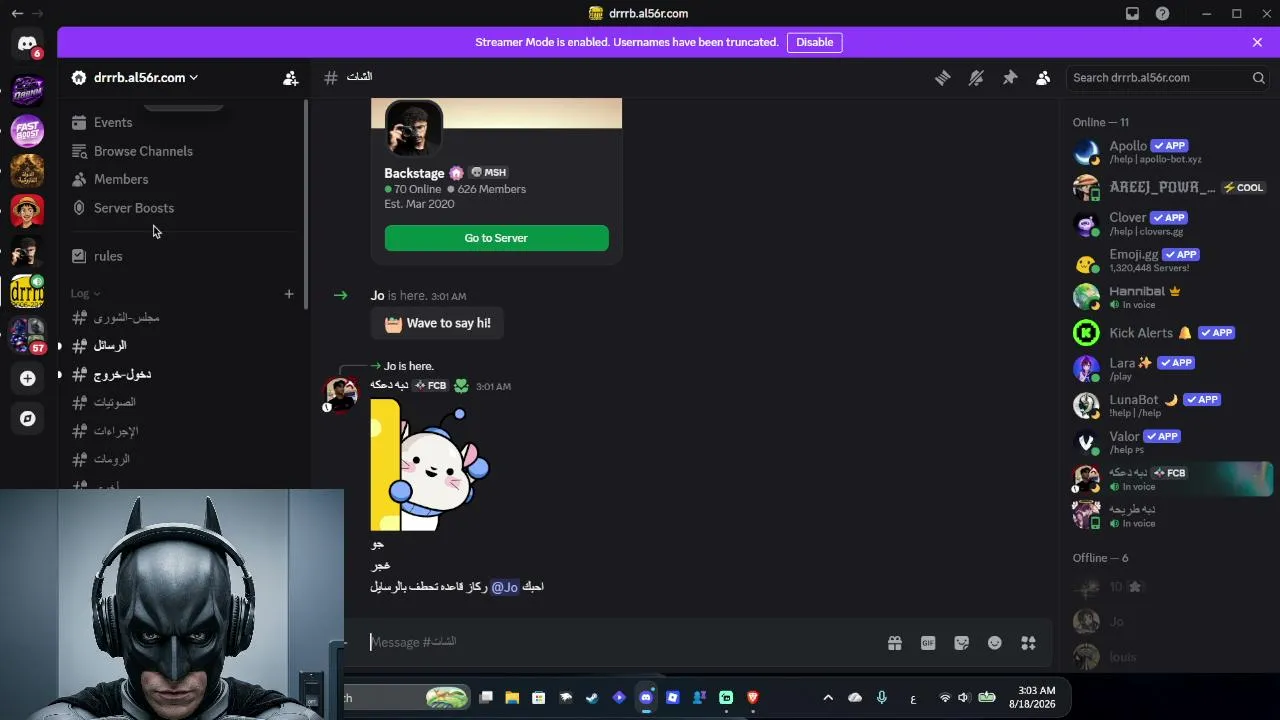1280x720 pixels.
Task: Click the plus icon to create a channel in Log
Action: click(x=289, y=294)
